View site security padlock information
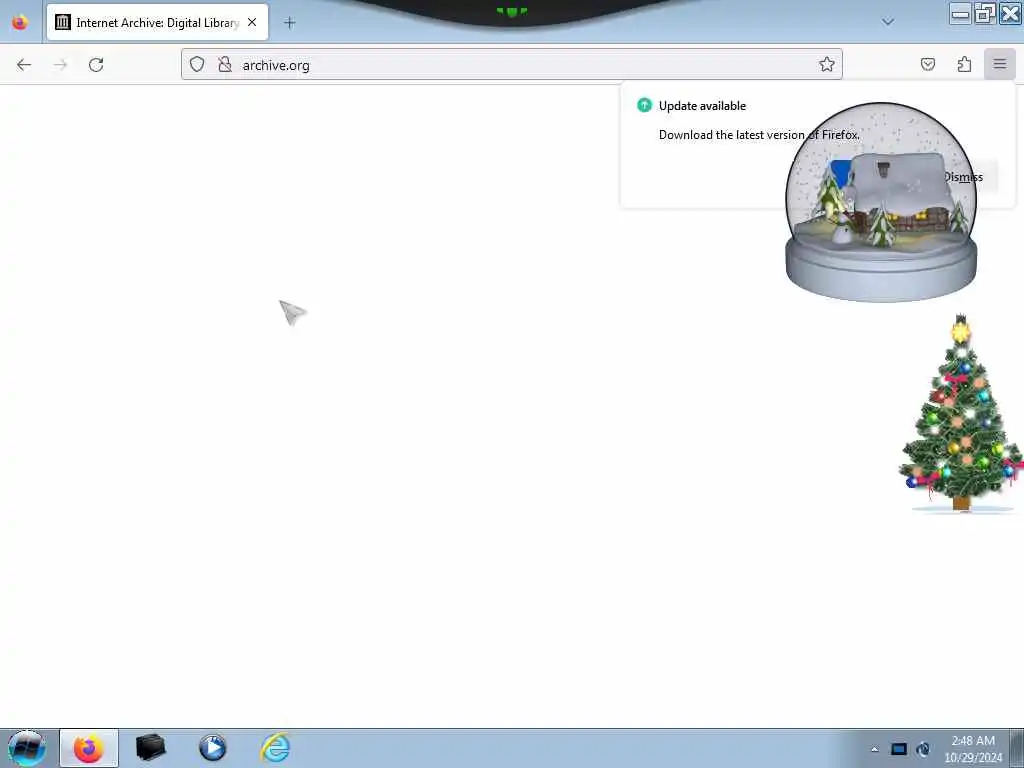The image size is (1024, 768). click(225, 64)
